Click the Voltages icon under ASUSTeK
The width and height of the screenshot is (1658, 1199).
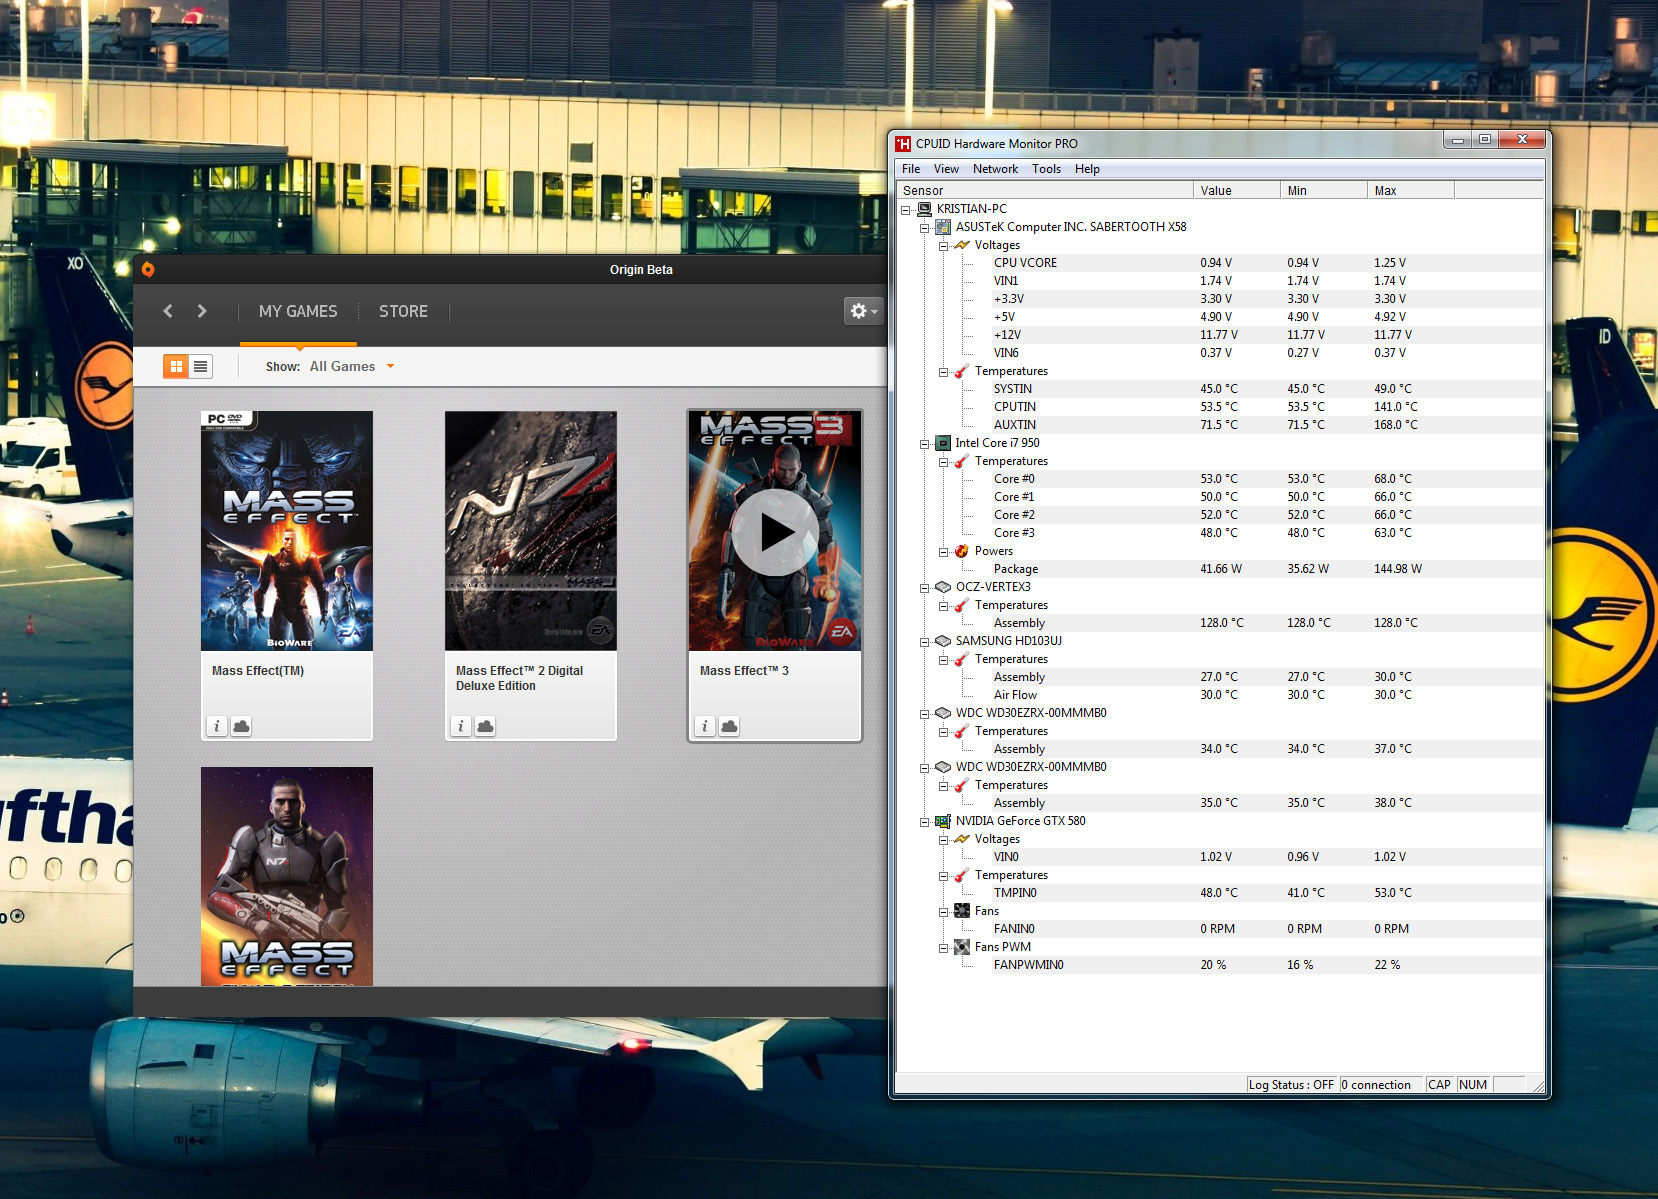click(x=962, y=245)
